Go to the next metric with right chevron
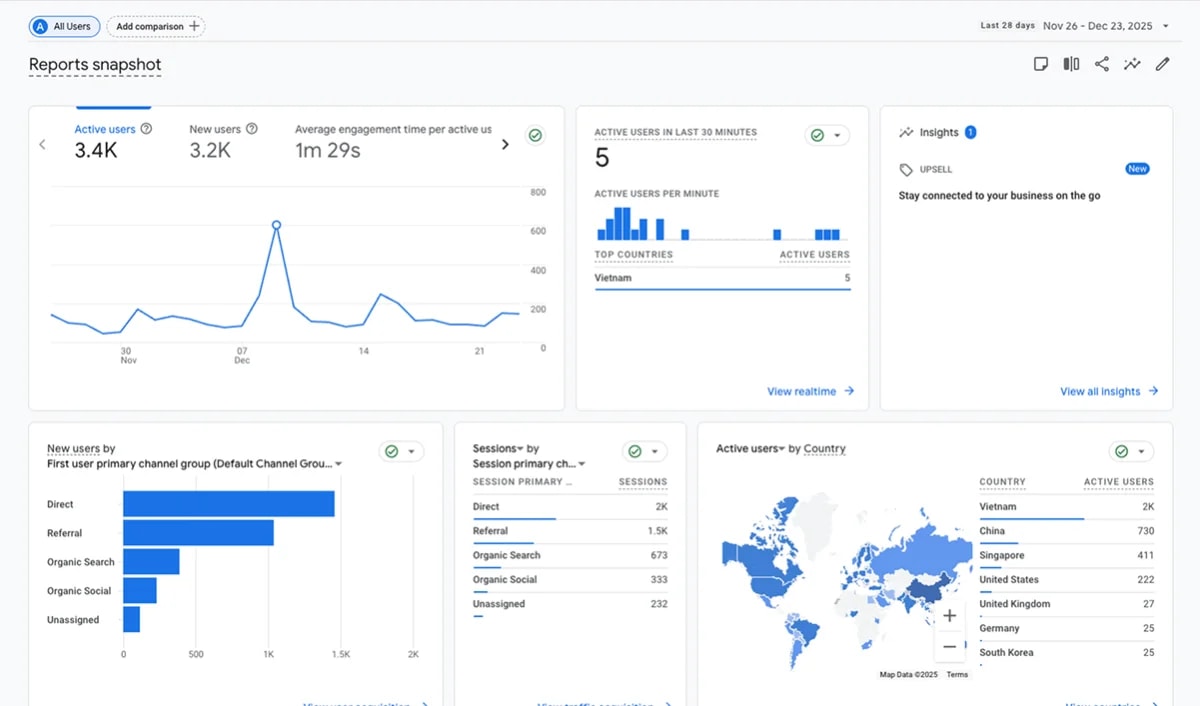This screenshot has width=1200, height=706. 505,144
